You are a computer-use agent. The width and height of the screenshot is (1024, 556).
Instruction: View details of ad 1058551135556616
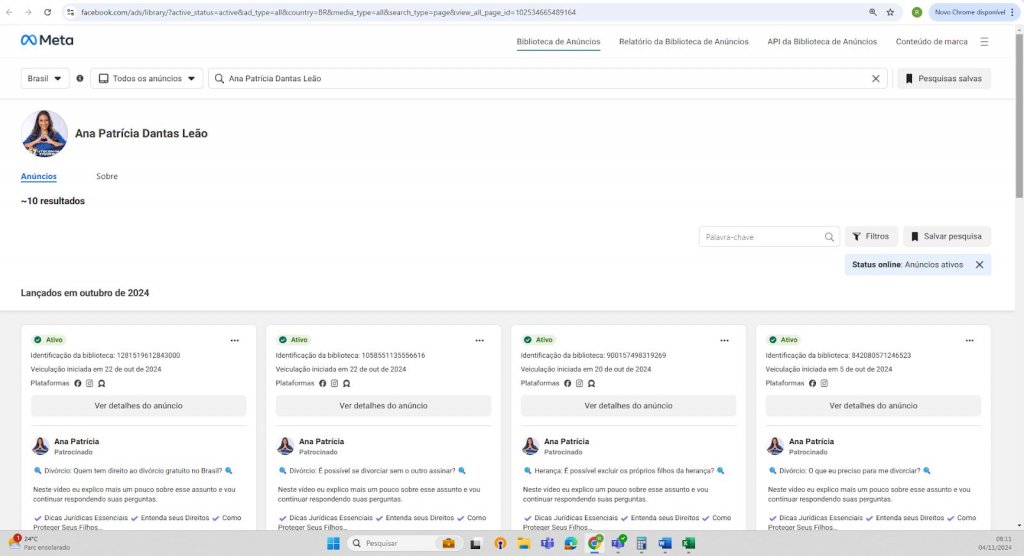(383, 406)
